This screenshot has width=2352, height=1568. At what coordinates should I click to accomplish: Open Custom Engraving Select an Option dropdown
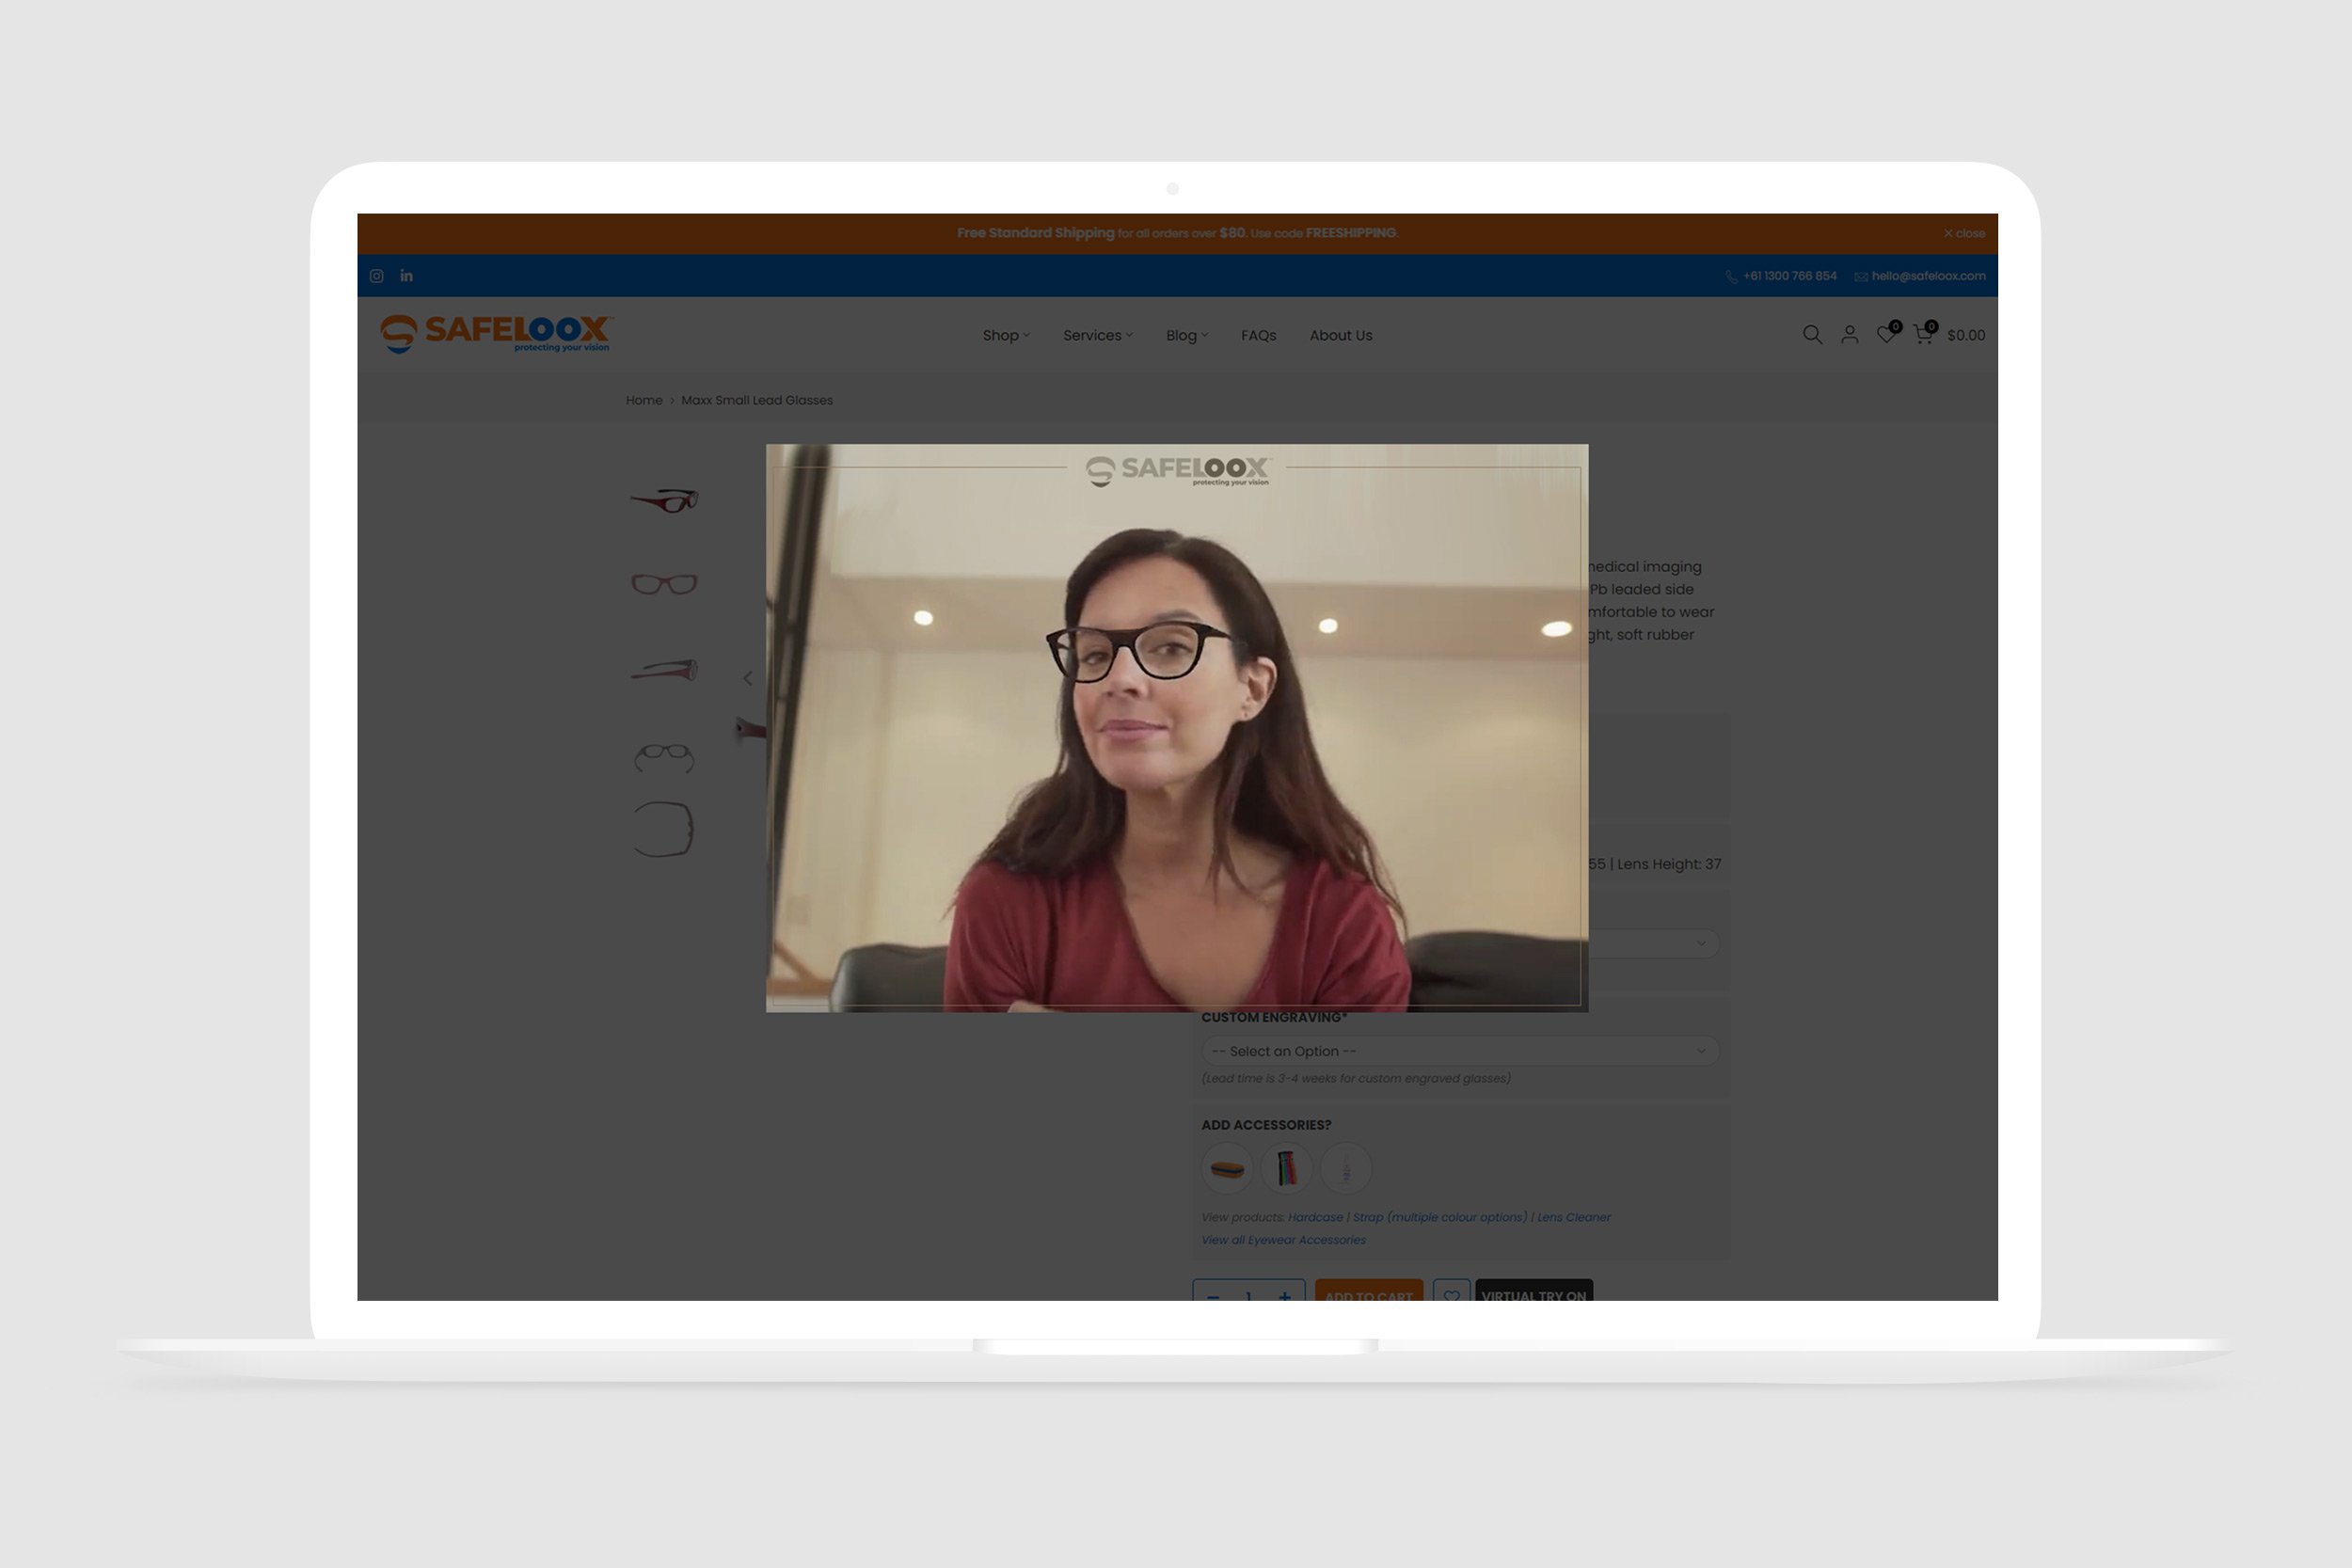click(1460, 1051)
